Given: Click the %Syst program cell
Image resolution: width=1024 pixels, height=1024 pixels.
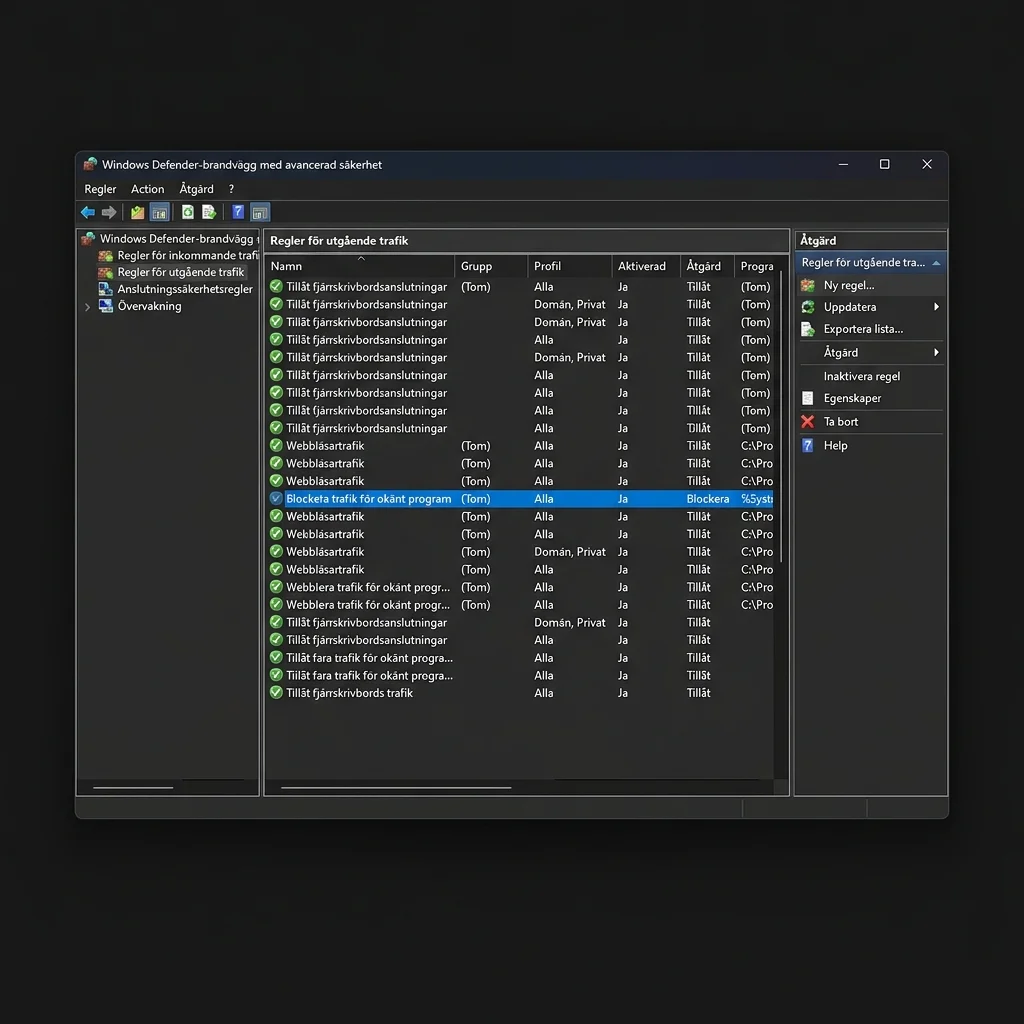Looking at the screenshot, I should click(757, 499).
